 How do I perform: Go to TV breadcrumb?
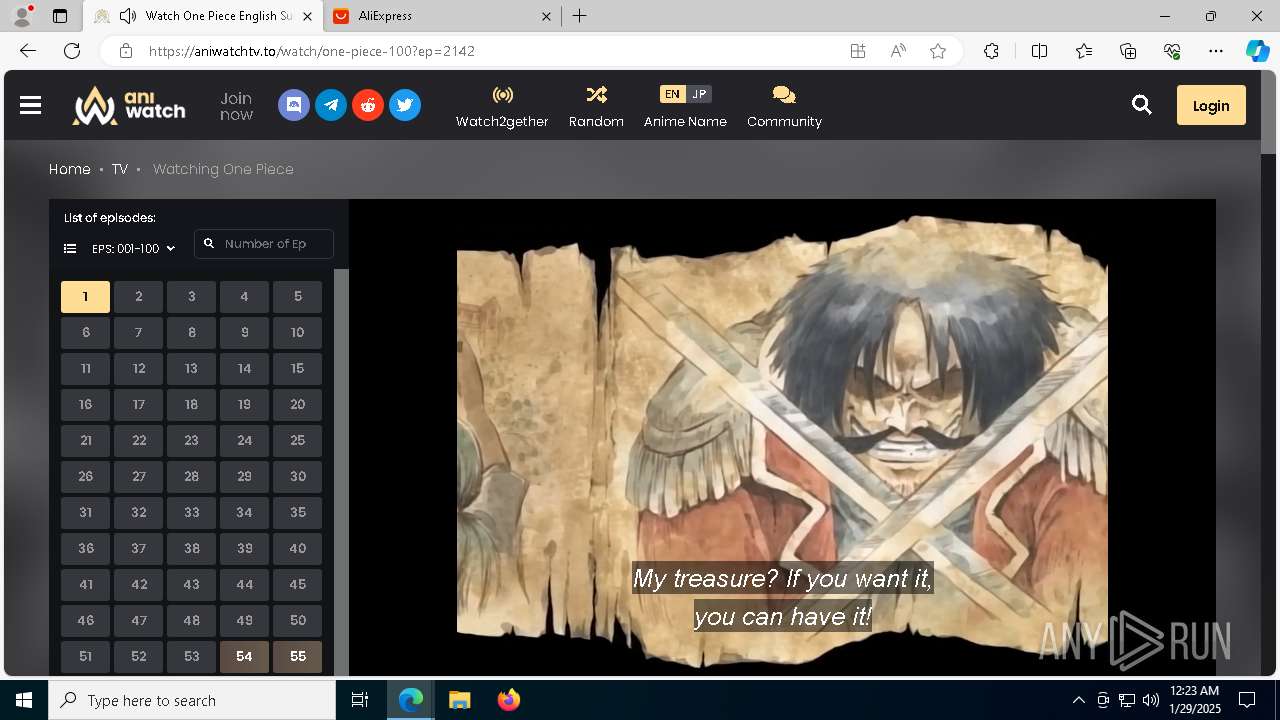[x=120, y=169]
